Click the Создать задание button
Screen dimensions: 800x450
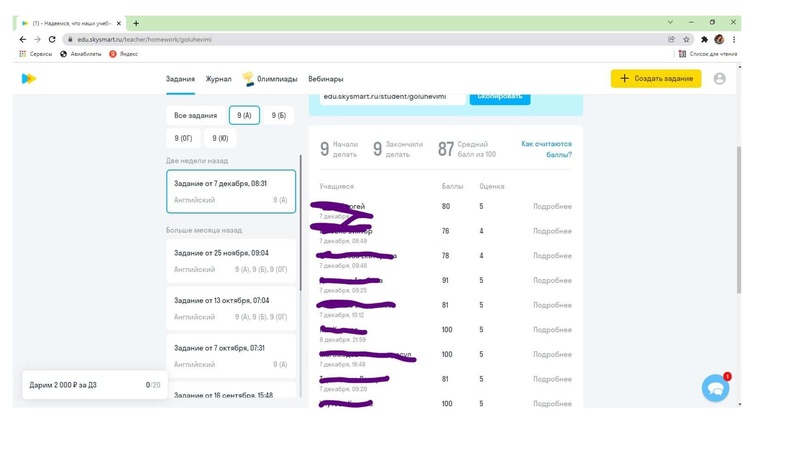656,78
